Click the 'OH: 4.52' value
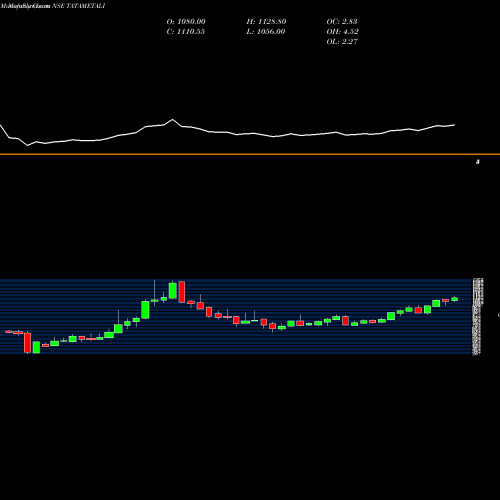Image resolution: width=500 pixels, height=500 pixels. pos(342,32)
